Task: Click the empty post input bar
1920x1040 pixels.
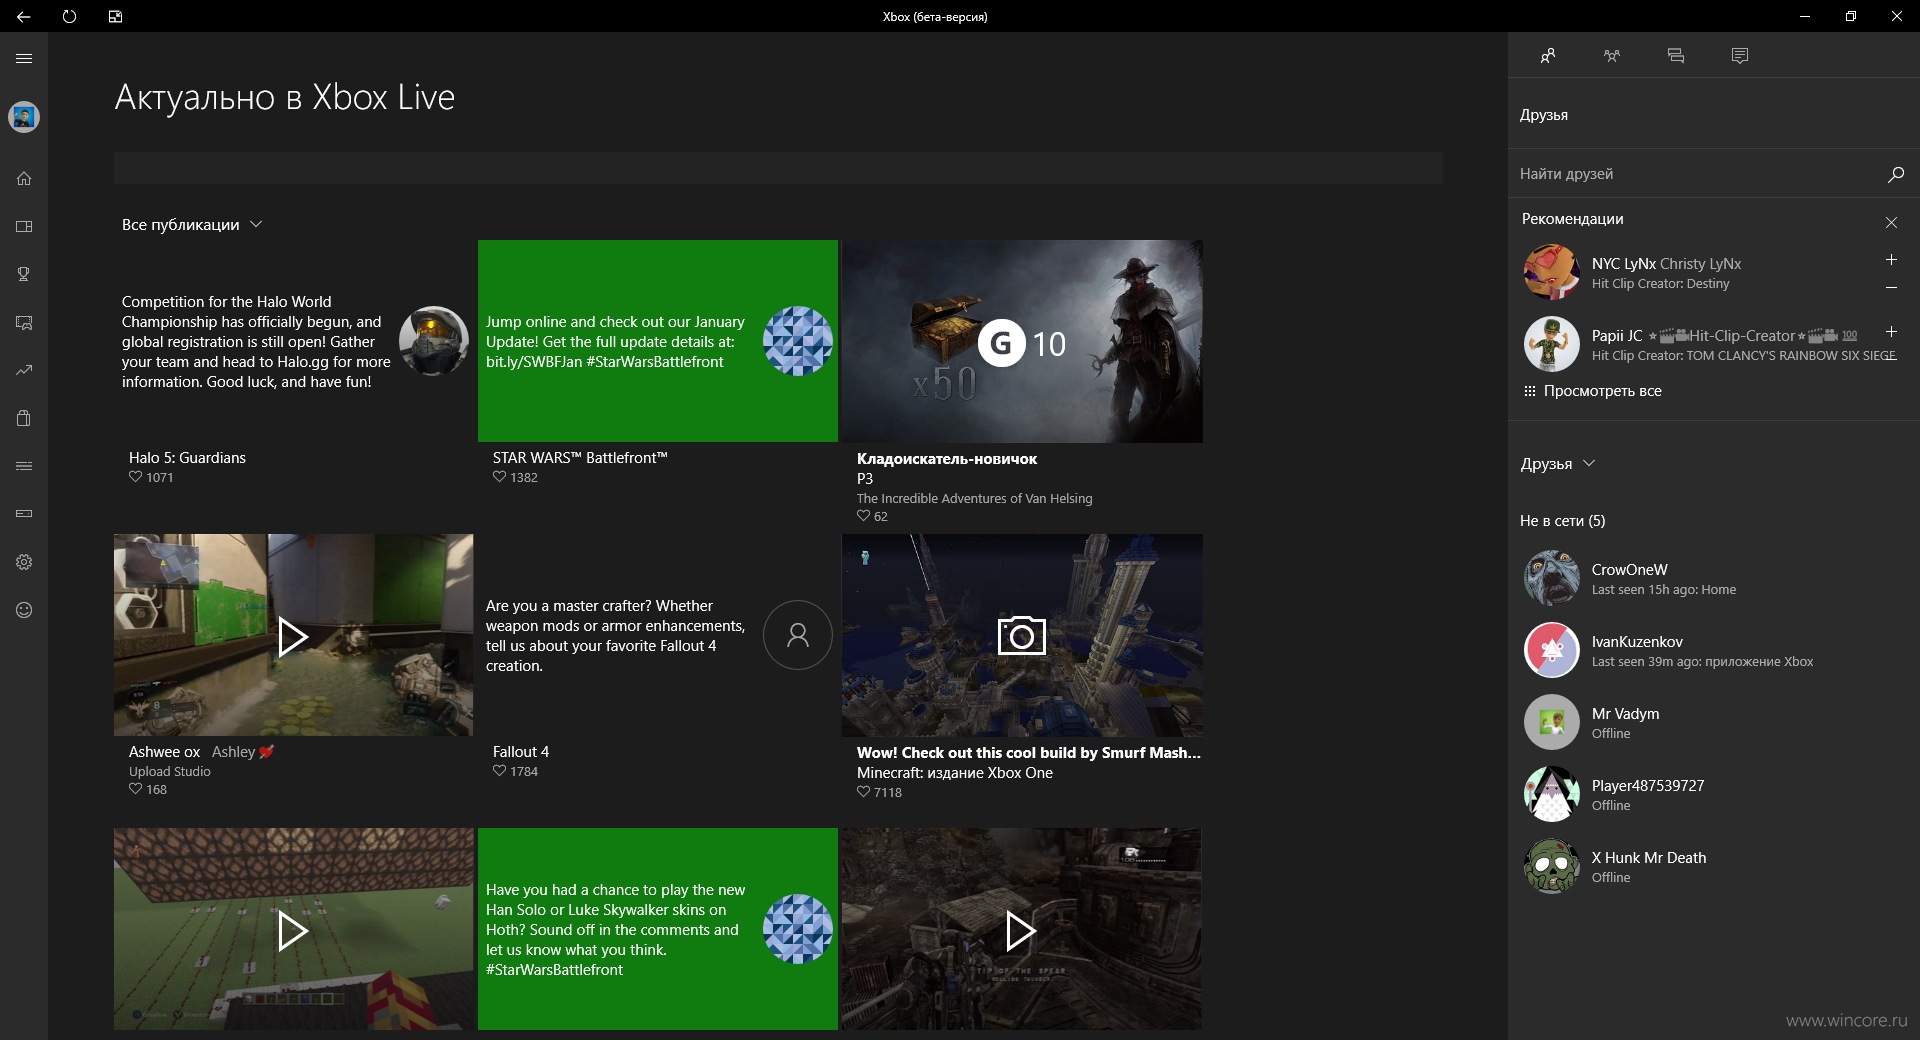Action: [778, 168]
